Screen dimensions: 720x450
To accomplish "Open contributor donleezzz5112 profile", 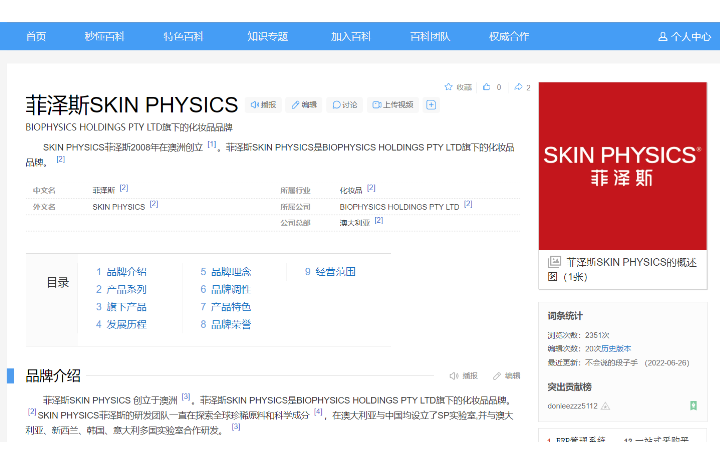I will (573, 406).
